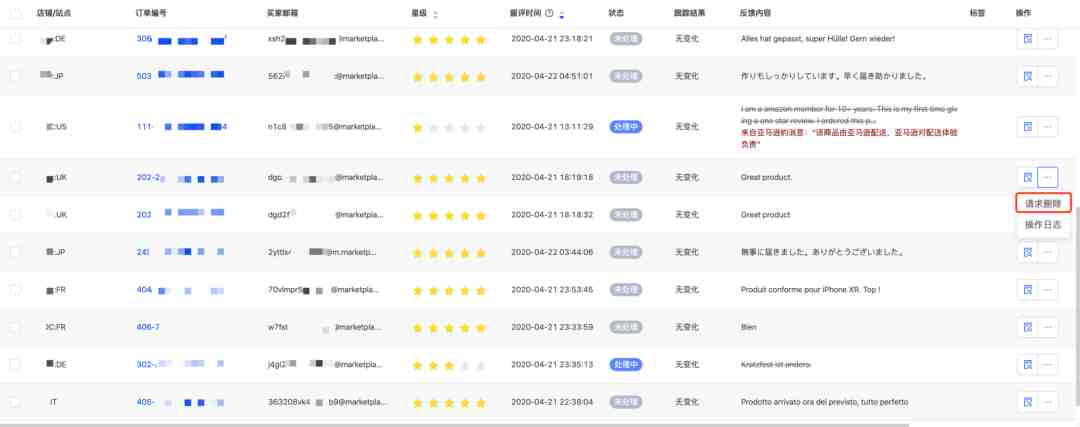1080x427 pixels.
Task: Choose 请求删除 from the popup menu
Action: click(x=1043, y=204)
